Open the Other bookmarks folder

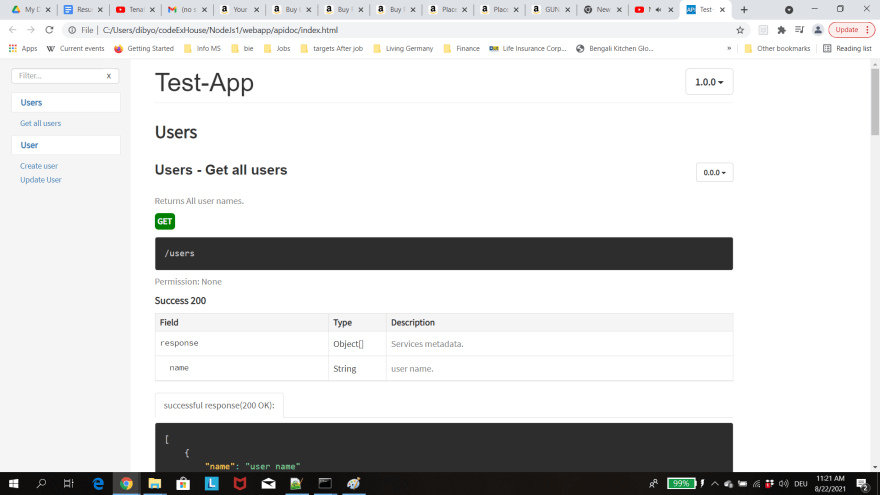777,49
